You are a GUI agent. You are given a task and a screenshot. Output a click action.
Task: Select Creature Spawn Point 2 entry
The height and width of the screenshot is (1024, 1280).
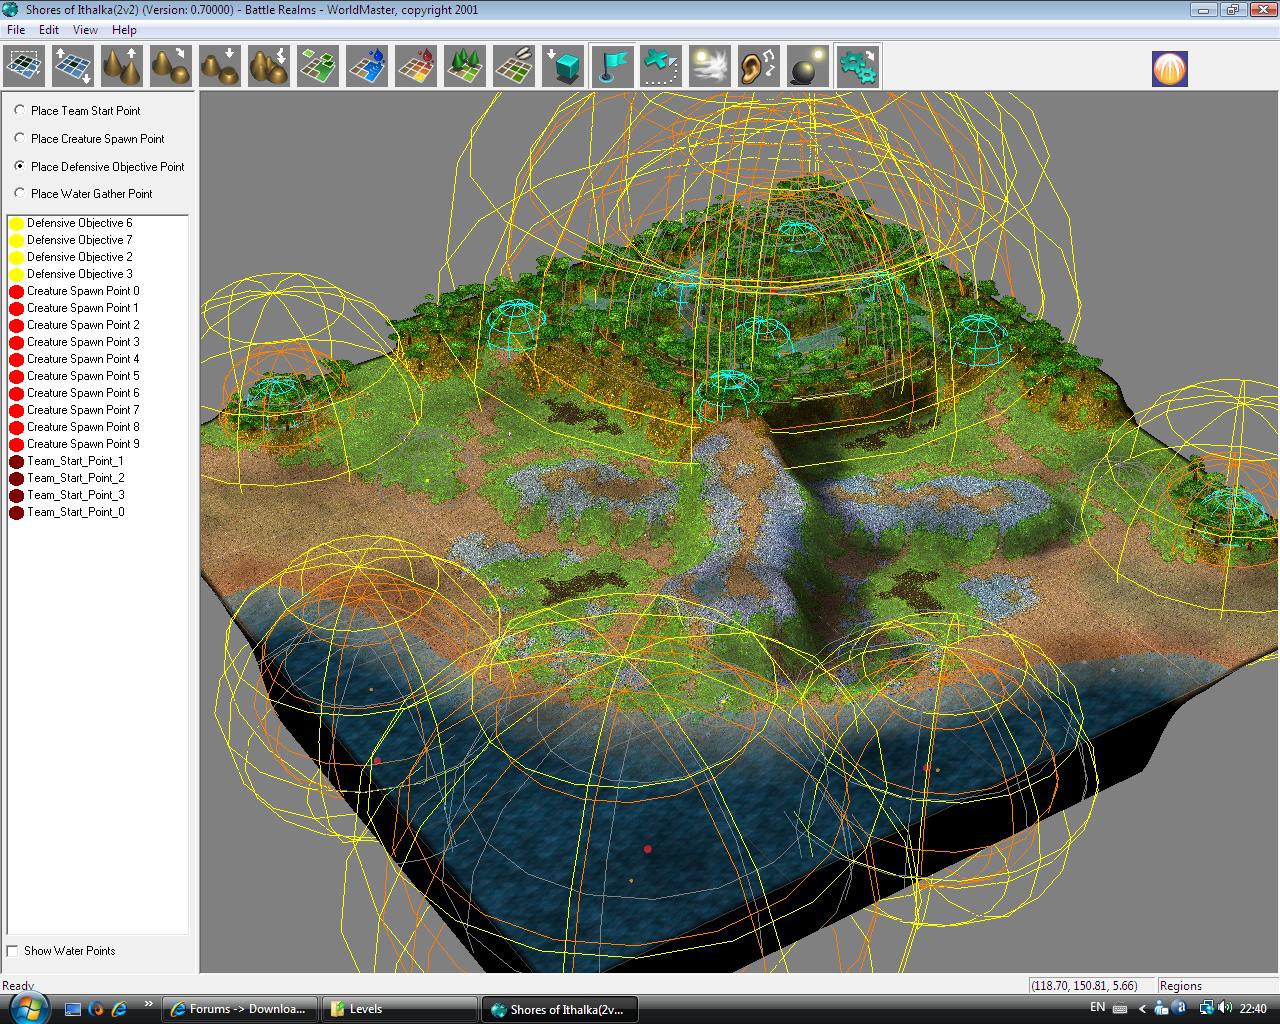click(83, 325)
